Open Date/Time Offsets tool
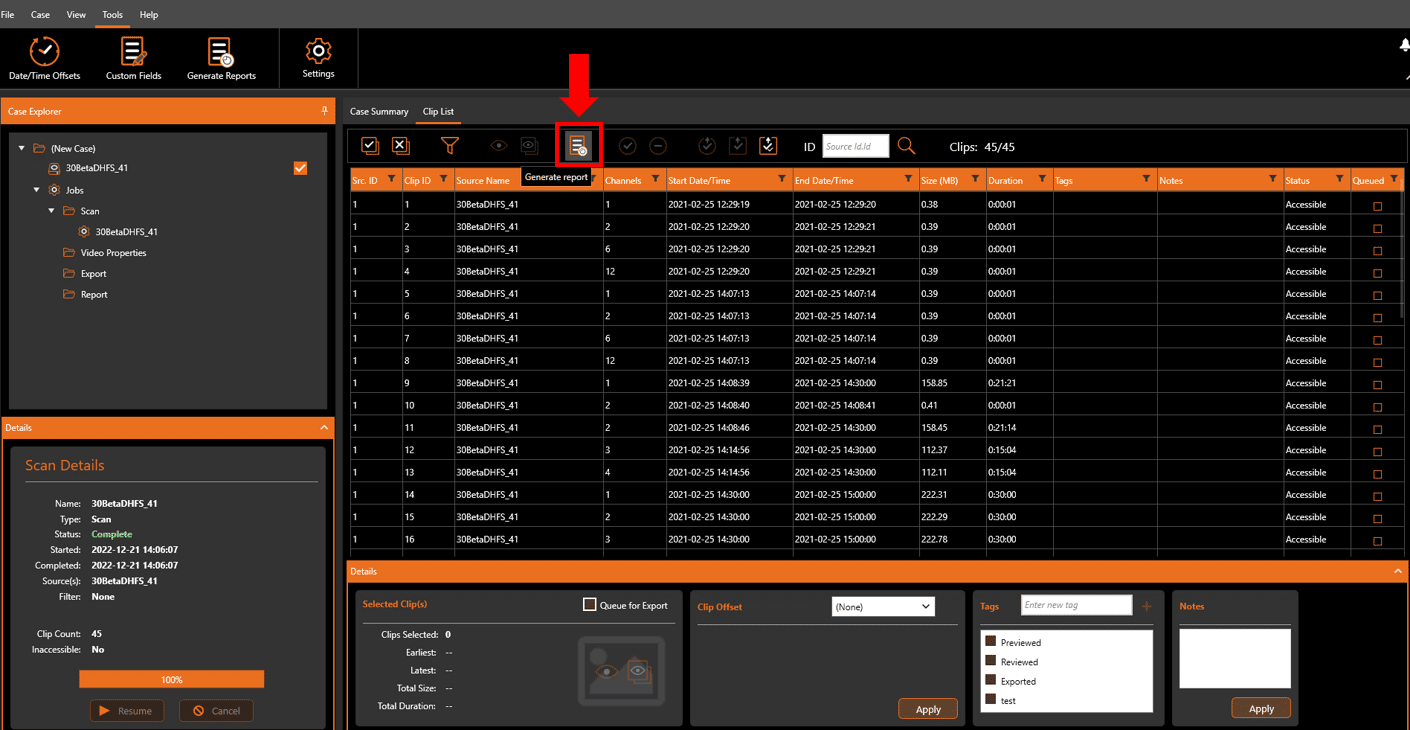The height and width of the screenshot is (730, 1410). tap(44, 59)
